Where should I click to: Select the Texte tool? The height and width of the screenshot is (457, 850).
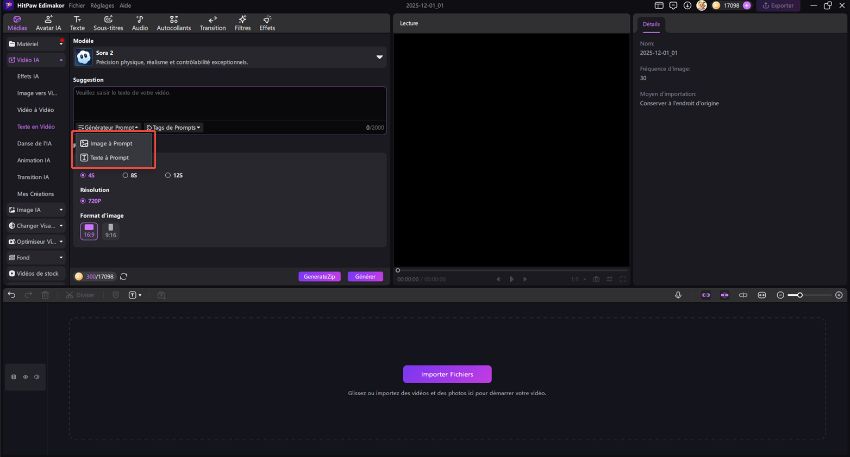point(77,23)
